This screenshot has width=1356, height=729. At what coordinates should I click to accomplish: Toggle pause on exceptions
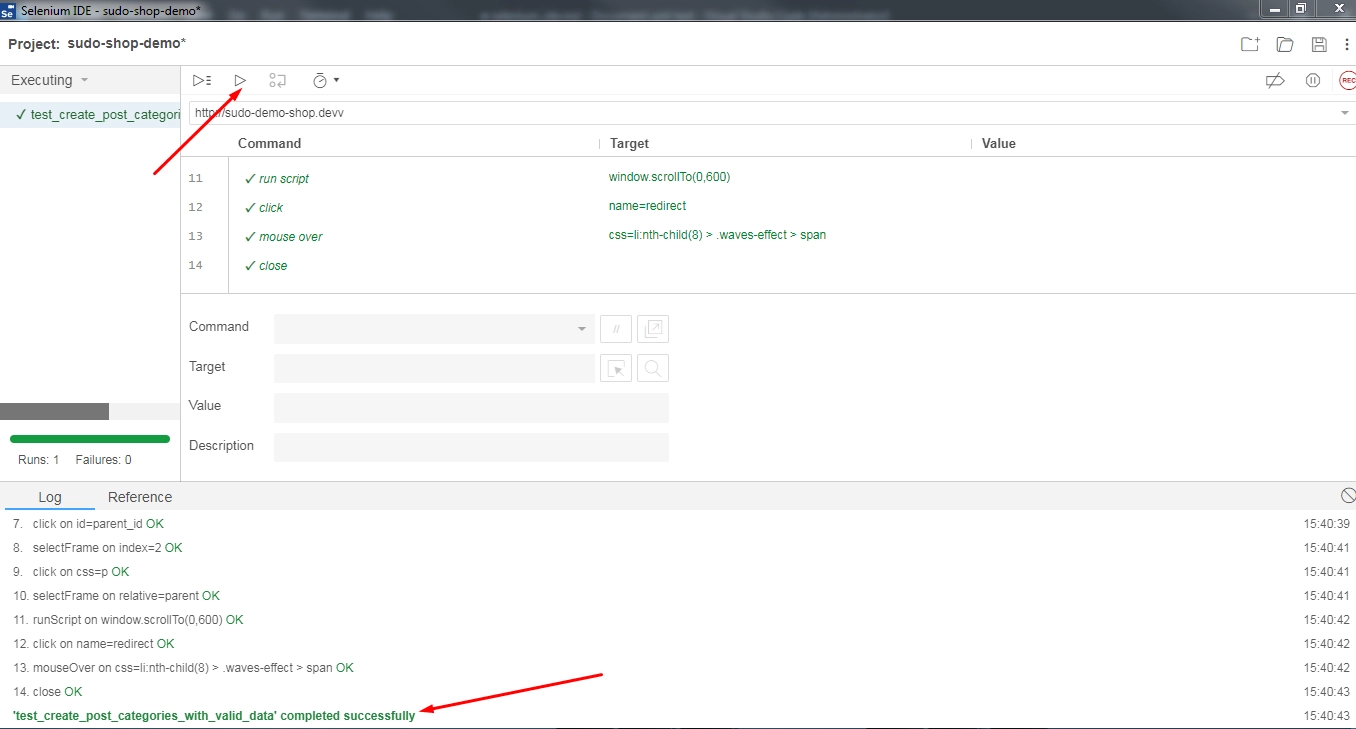pos(1313,80)
